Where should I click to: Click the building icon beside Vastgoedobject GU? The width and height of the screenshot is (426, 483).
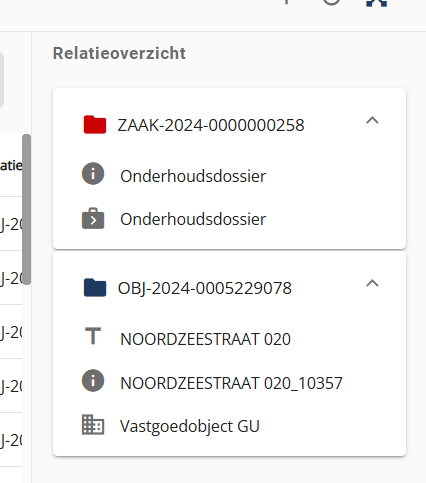click(x=93, y=425)
